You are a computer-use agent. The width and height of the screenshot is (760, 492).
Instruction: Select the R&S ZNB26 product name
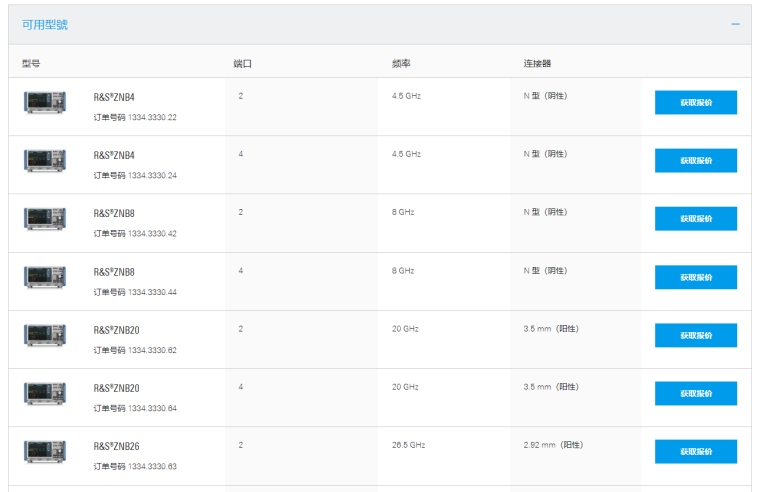pyautogui.click(x=116, y=445)
